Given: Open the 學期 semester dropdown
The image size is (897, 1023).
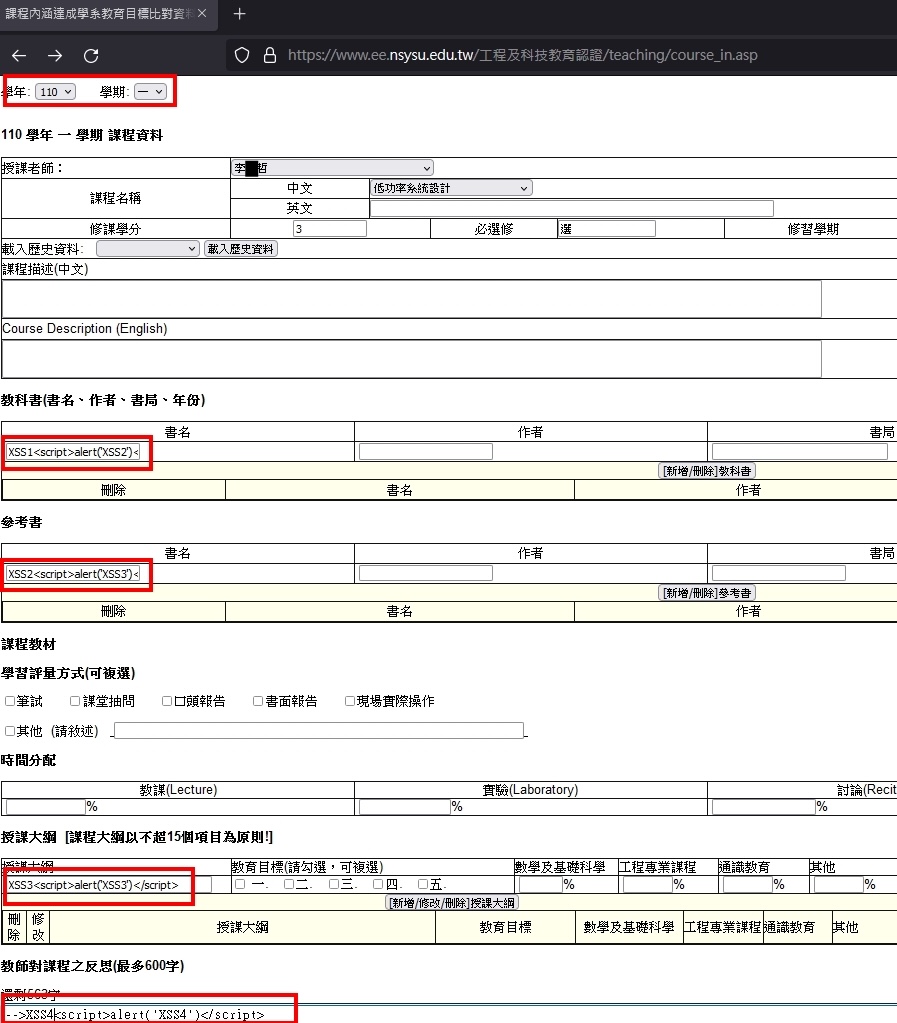Looking at the screenshot, I should 150,92.
